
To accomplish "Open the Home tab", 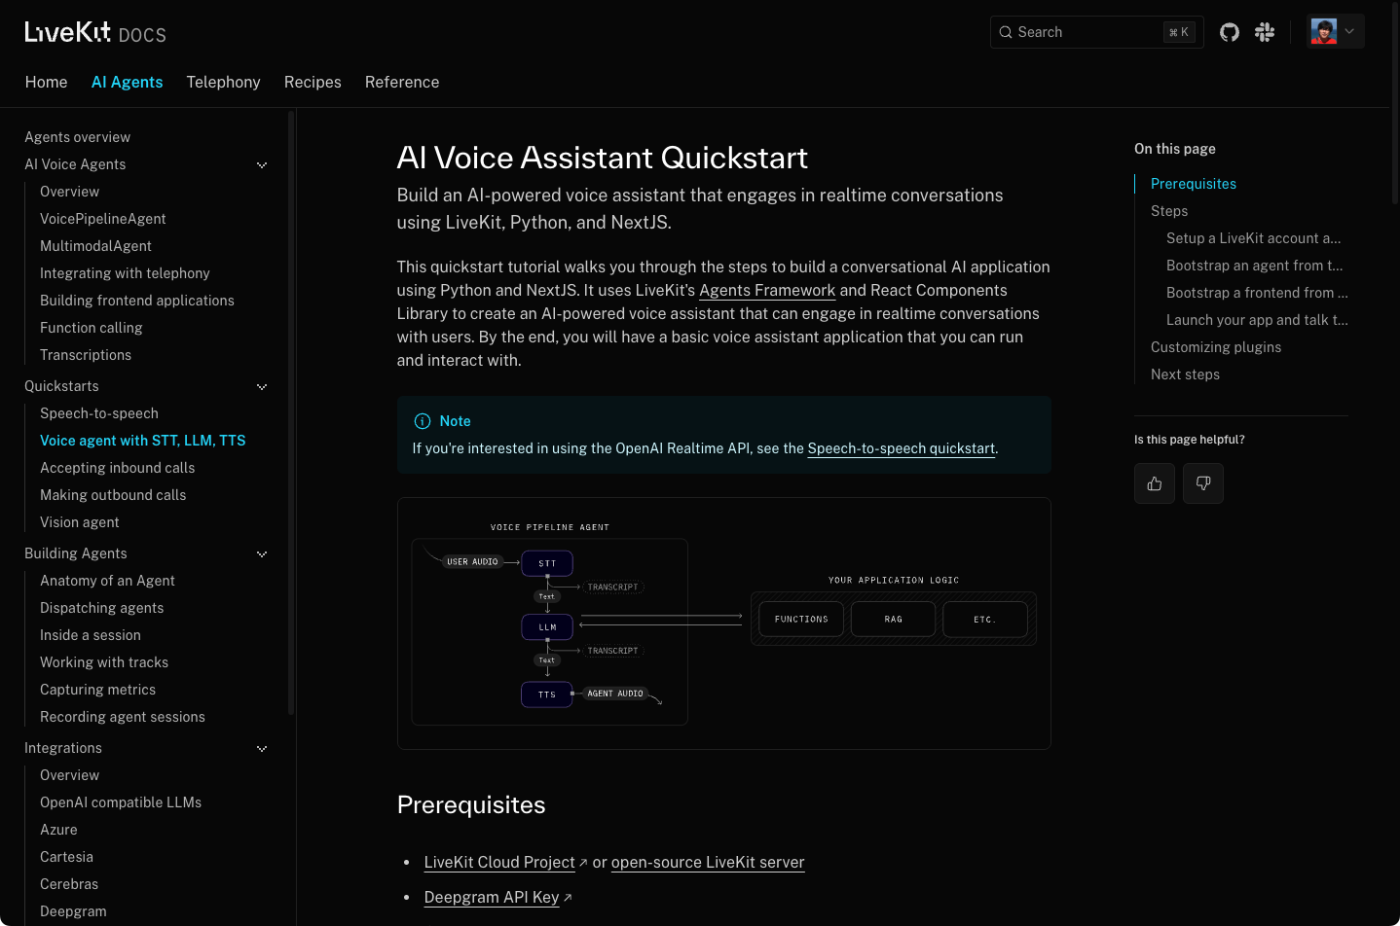I will (46, 82).
